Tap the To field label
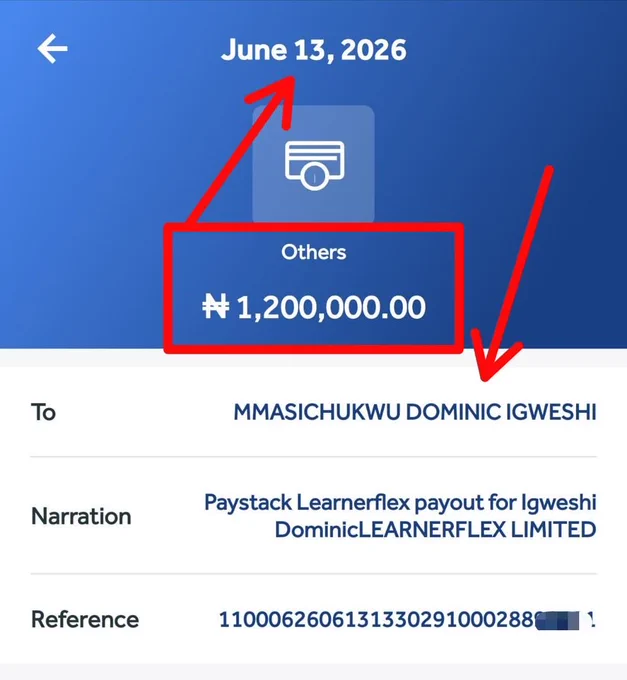This screenshot has width=627, height=680. click(43, 412)
